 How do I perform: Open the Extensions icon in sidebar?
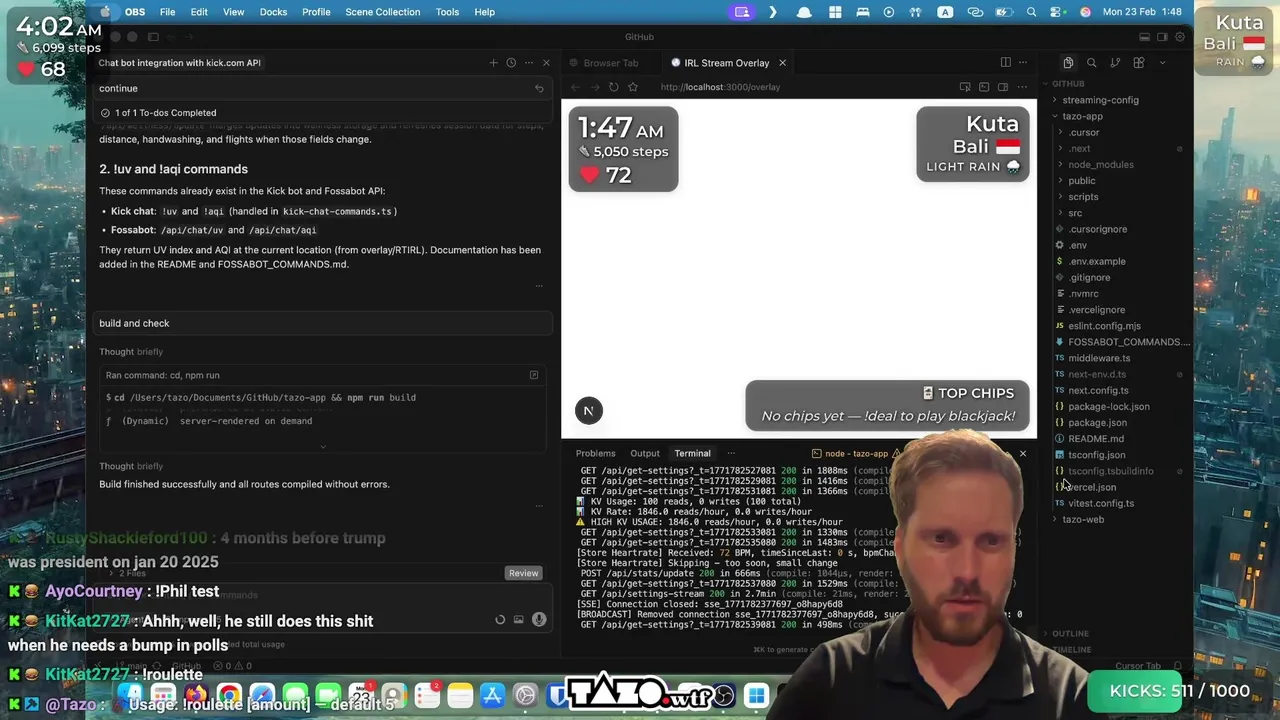(1138, 63)
